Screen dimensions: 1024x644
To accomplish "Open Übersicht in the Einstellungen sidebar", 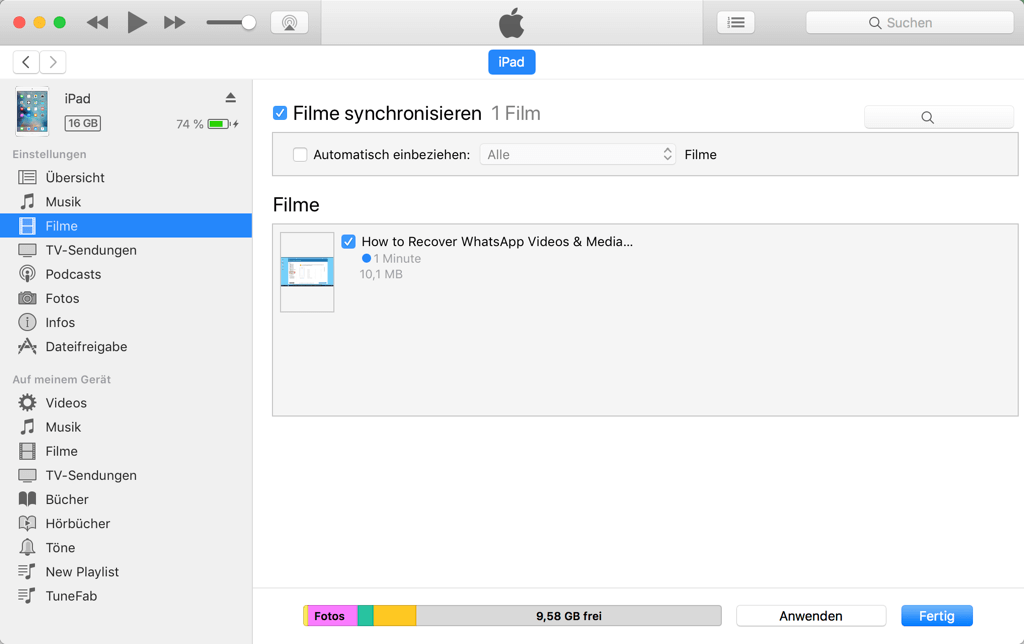I will (x=126, y=178).
